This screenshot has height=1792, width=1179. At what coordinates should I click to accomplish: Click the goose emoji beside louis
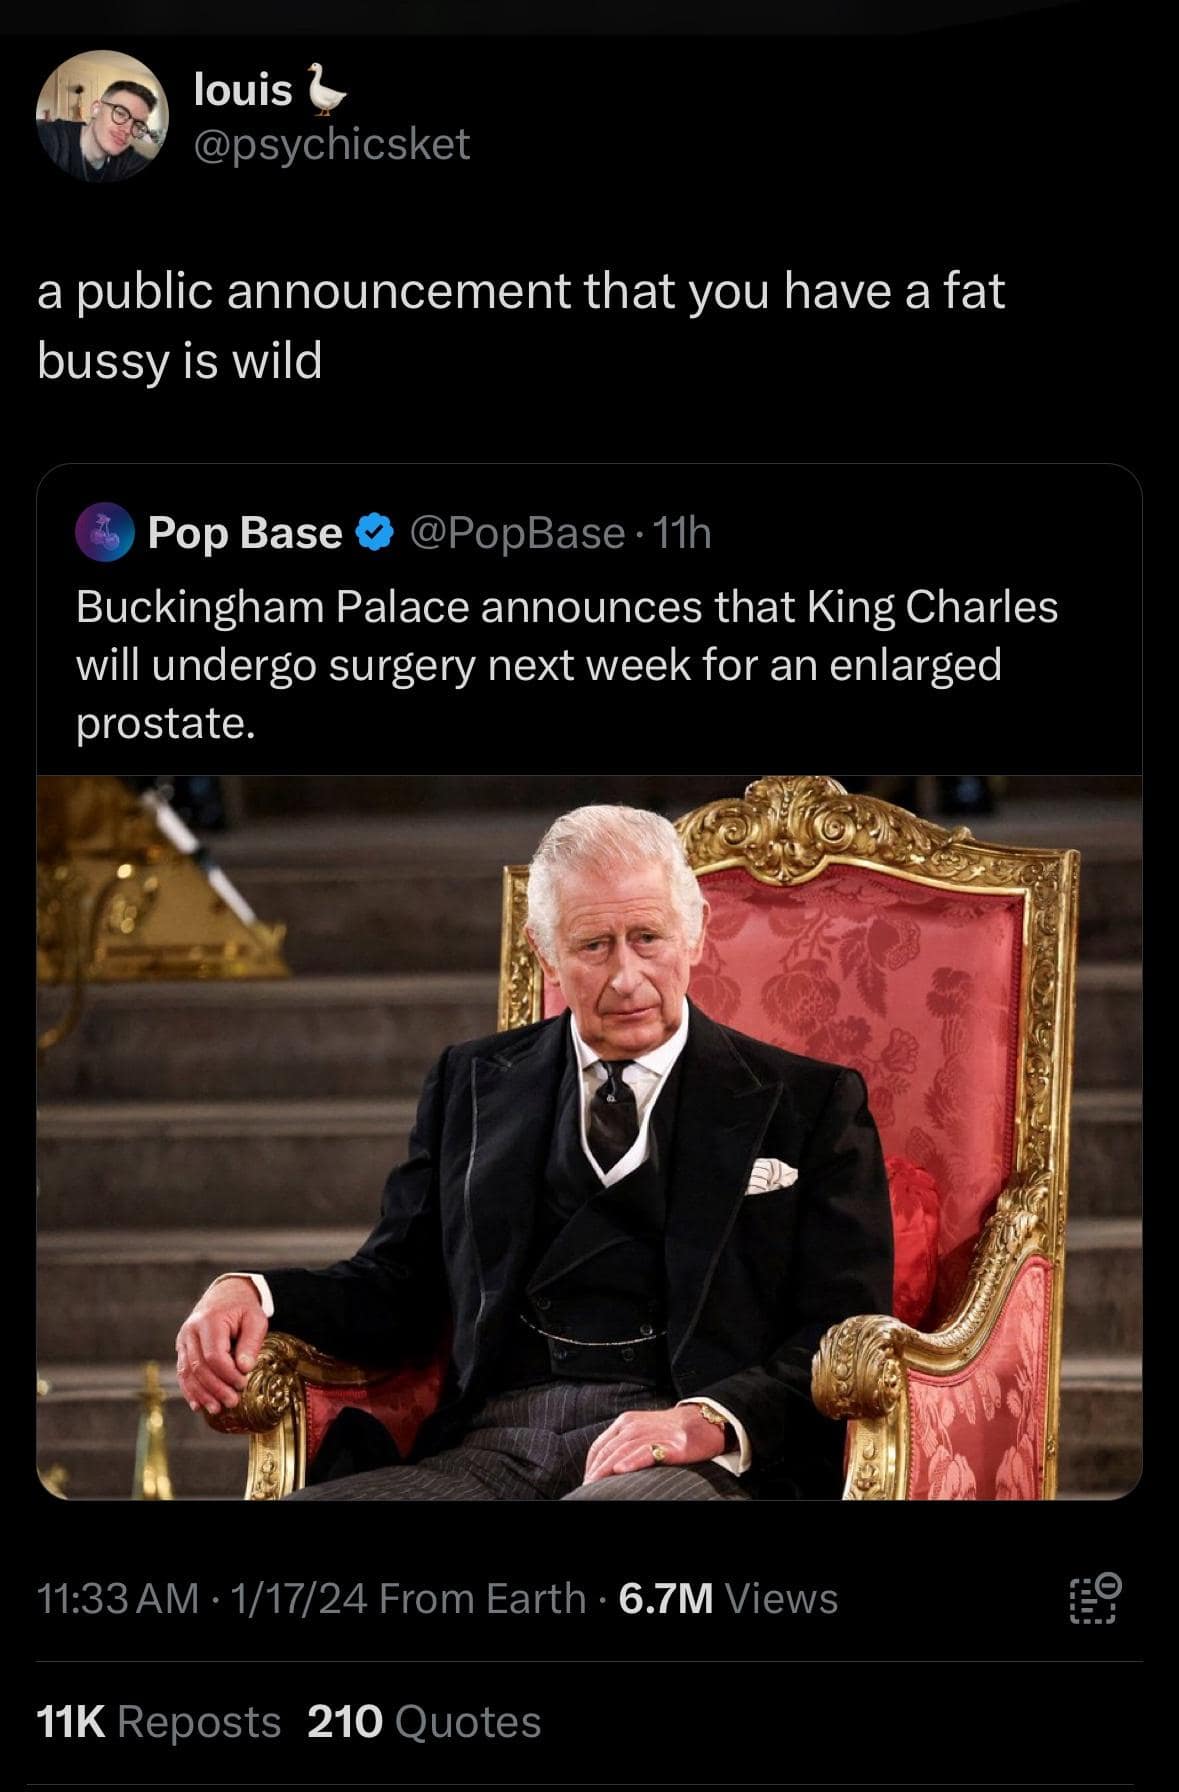coord(326,90)
